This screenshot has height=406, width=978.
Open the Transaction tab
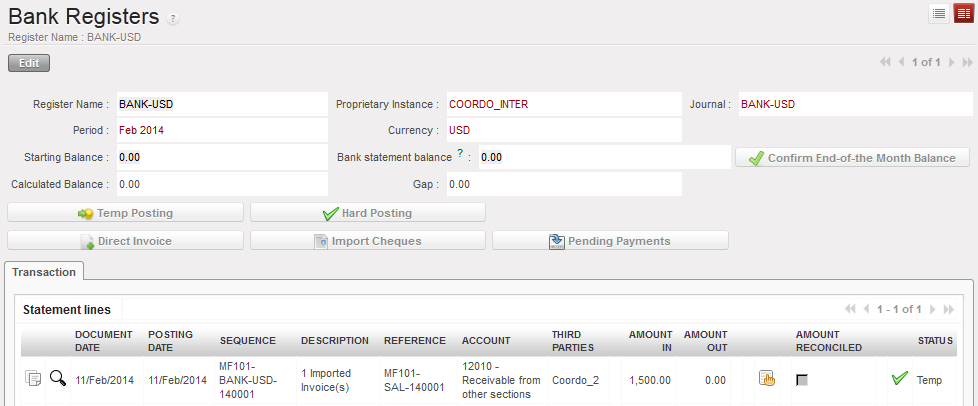44,271
